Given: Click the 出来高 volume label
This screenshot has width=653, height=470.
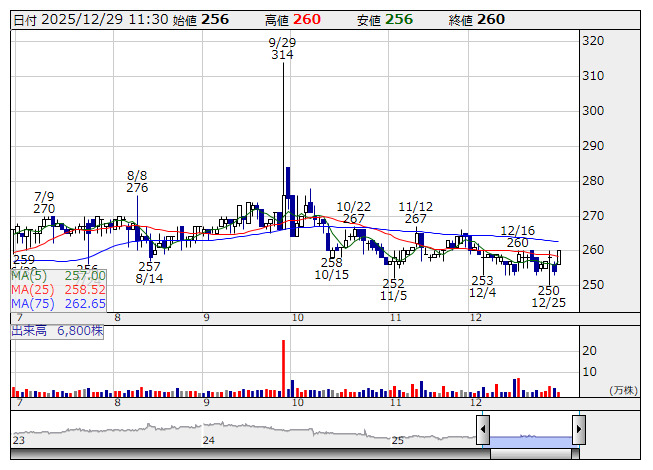Looking at the screenshot, I should point(57,330).
